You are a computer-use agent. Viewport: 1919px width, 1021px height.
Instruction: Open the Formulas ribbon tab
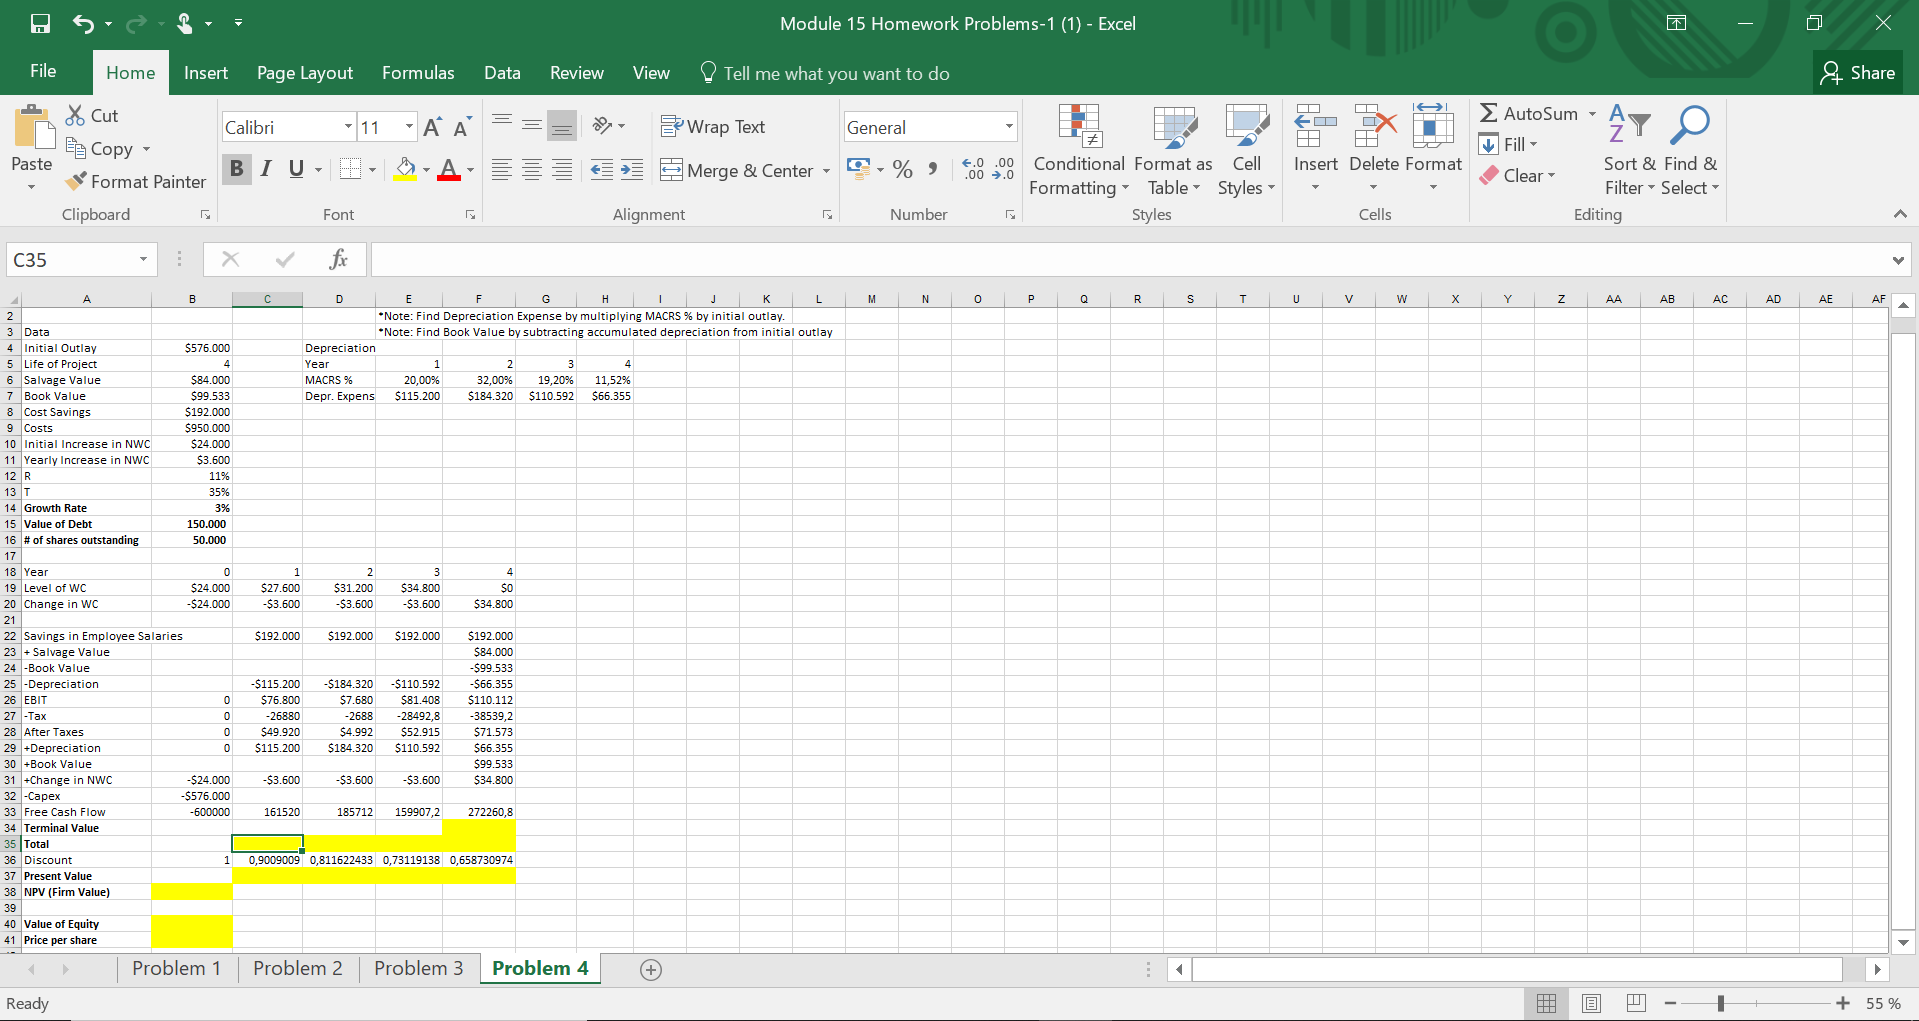(418, 73)
